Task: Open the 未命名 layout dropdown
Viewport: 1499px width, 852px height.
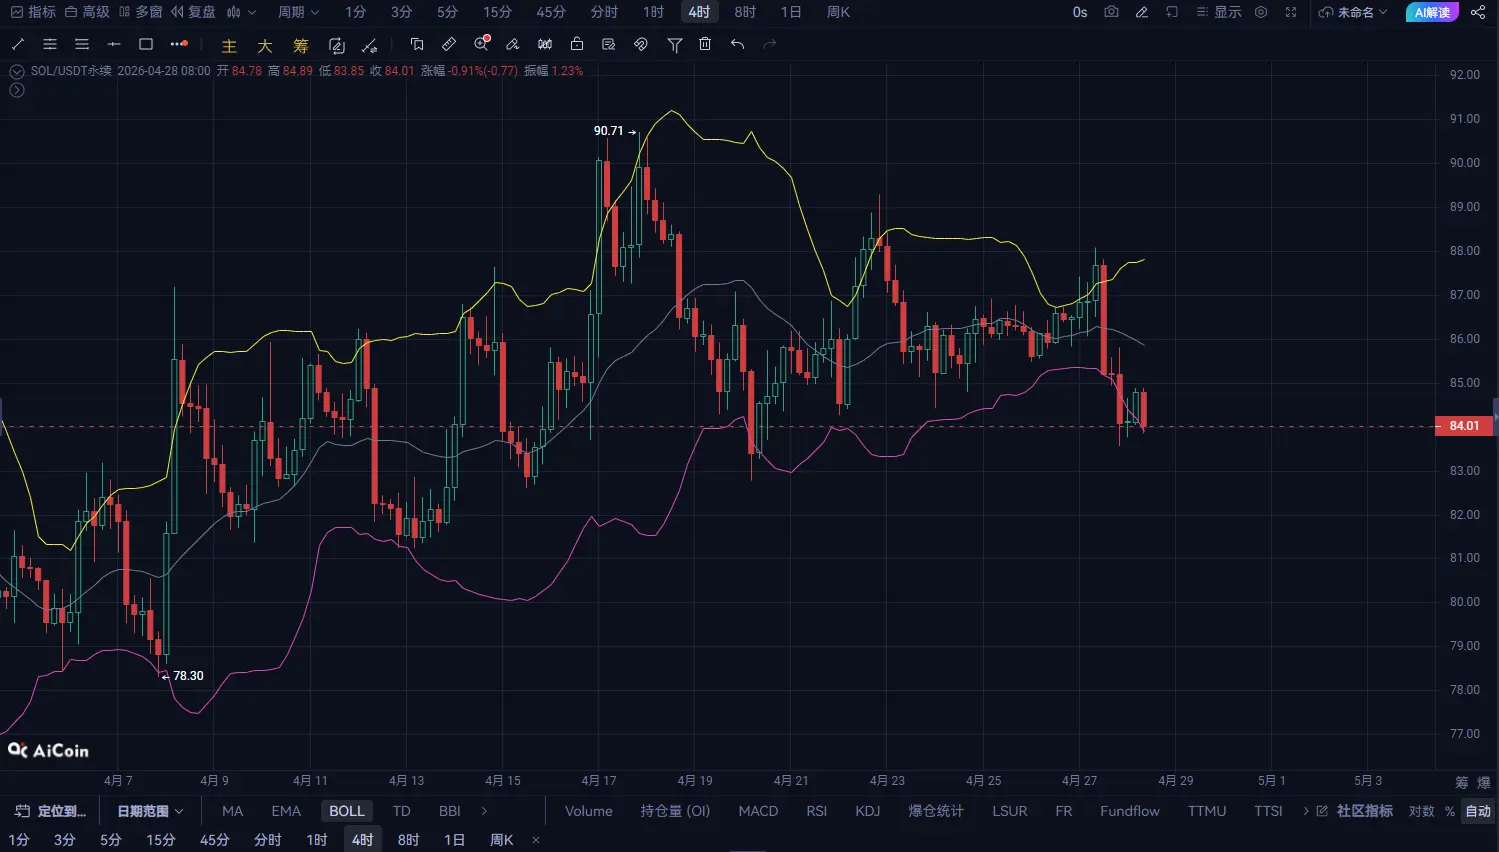Action: pyautogui.click(x=1353, y=12)
